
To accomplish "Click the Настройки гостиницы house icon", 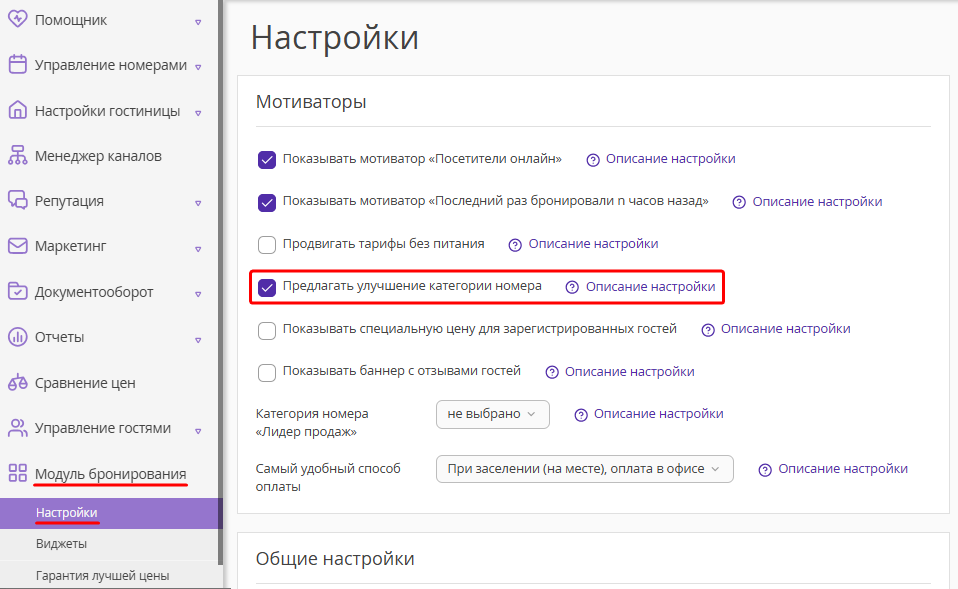I will (x=17, y=110).
